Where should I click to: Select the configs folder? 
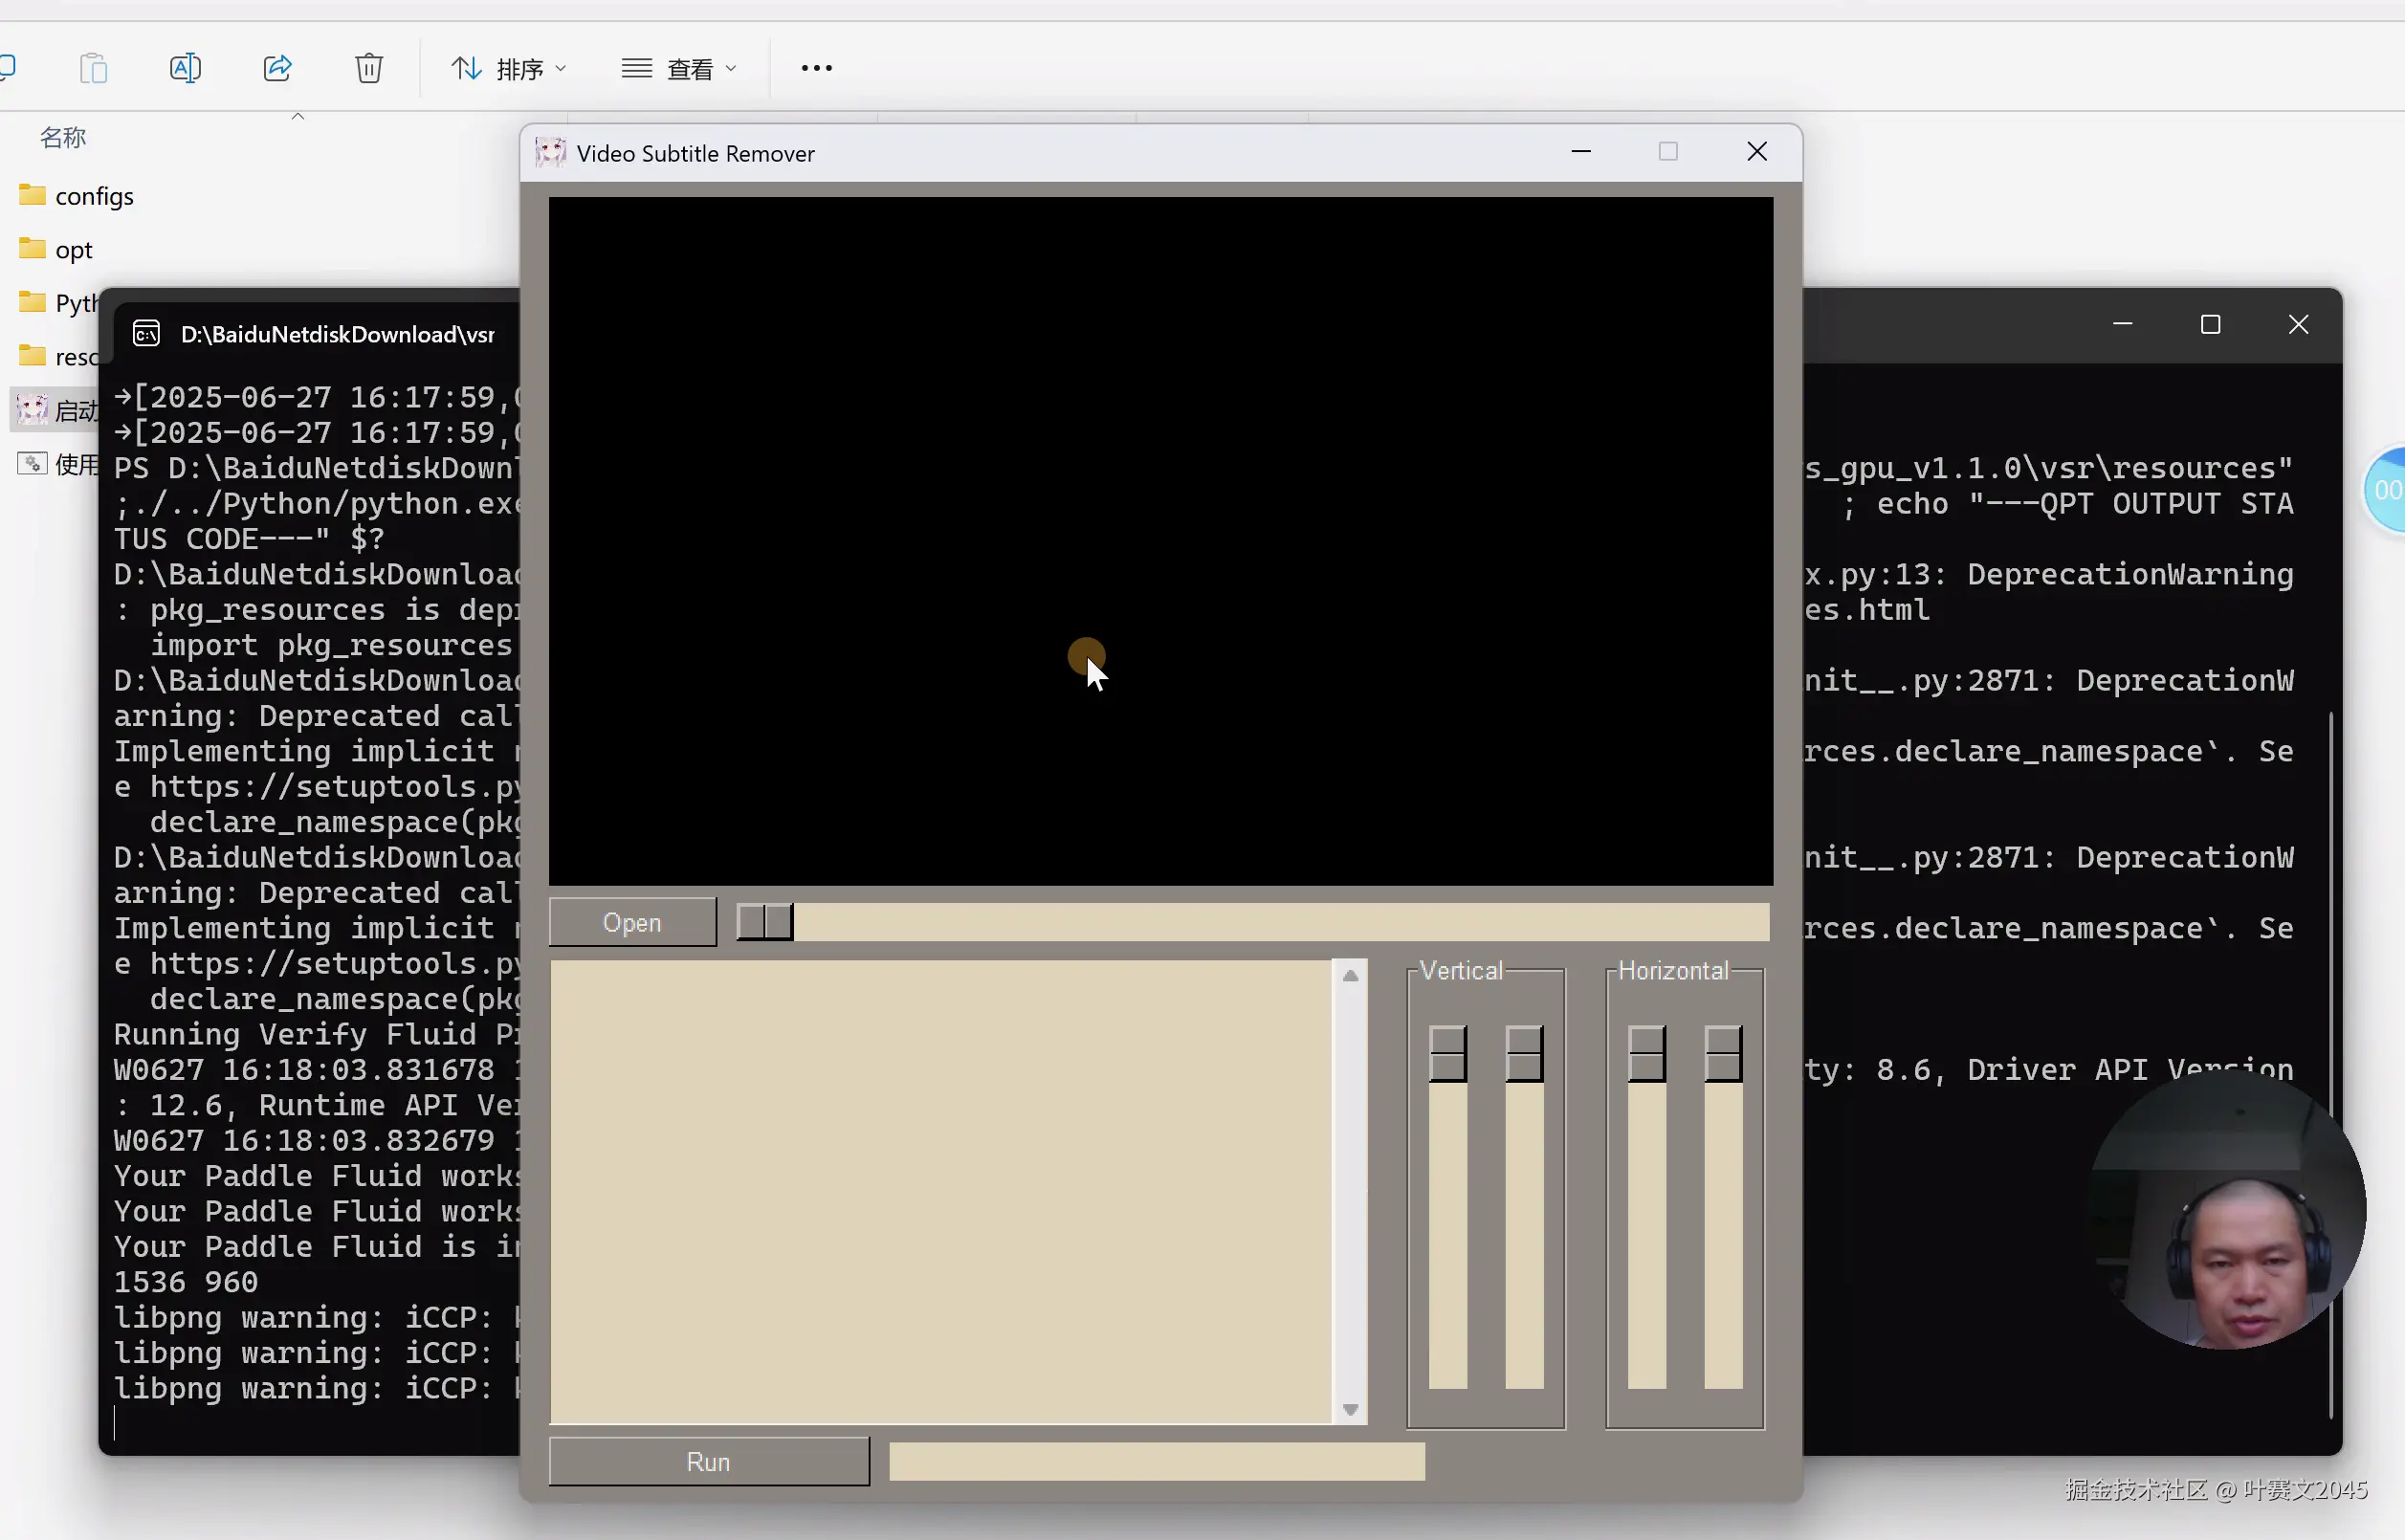coord(94,196)
